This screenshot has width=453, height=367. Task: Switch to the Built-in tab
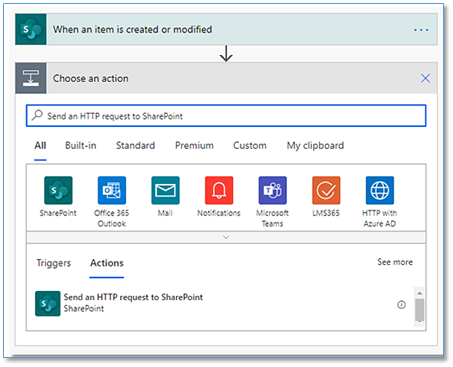pyautogui.click(x=81, y=146)
